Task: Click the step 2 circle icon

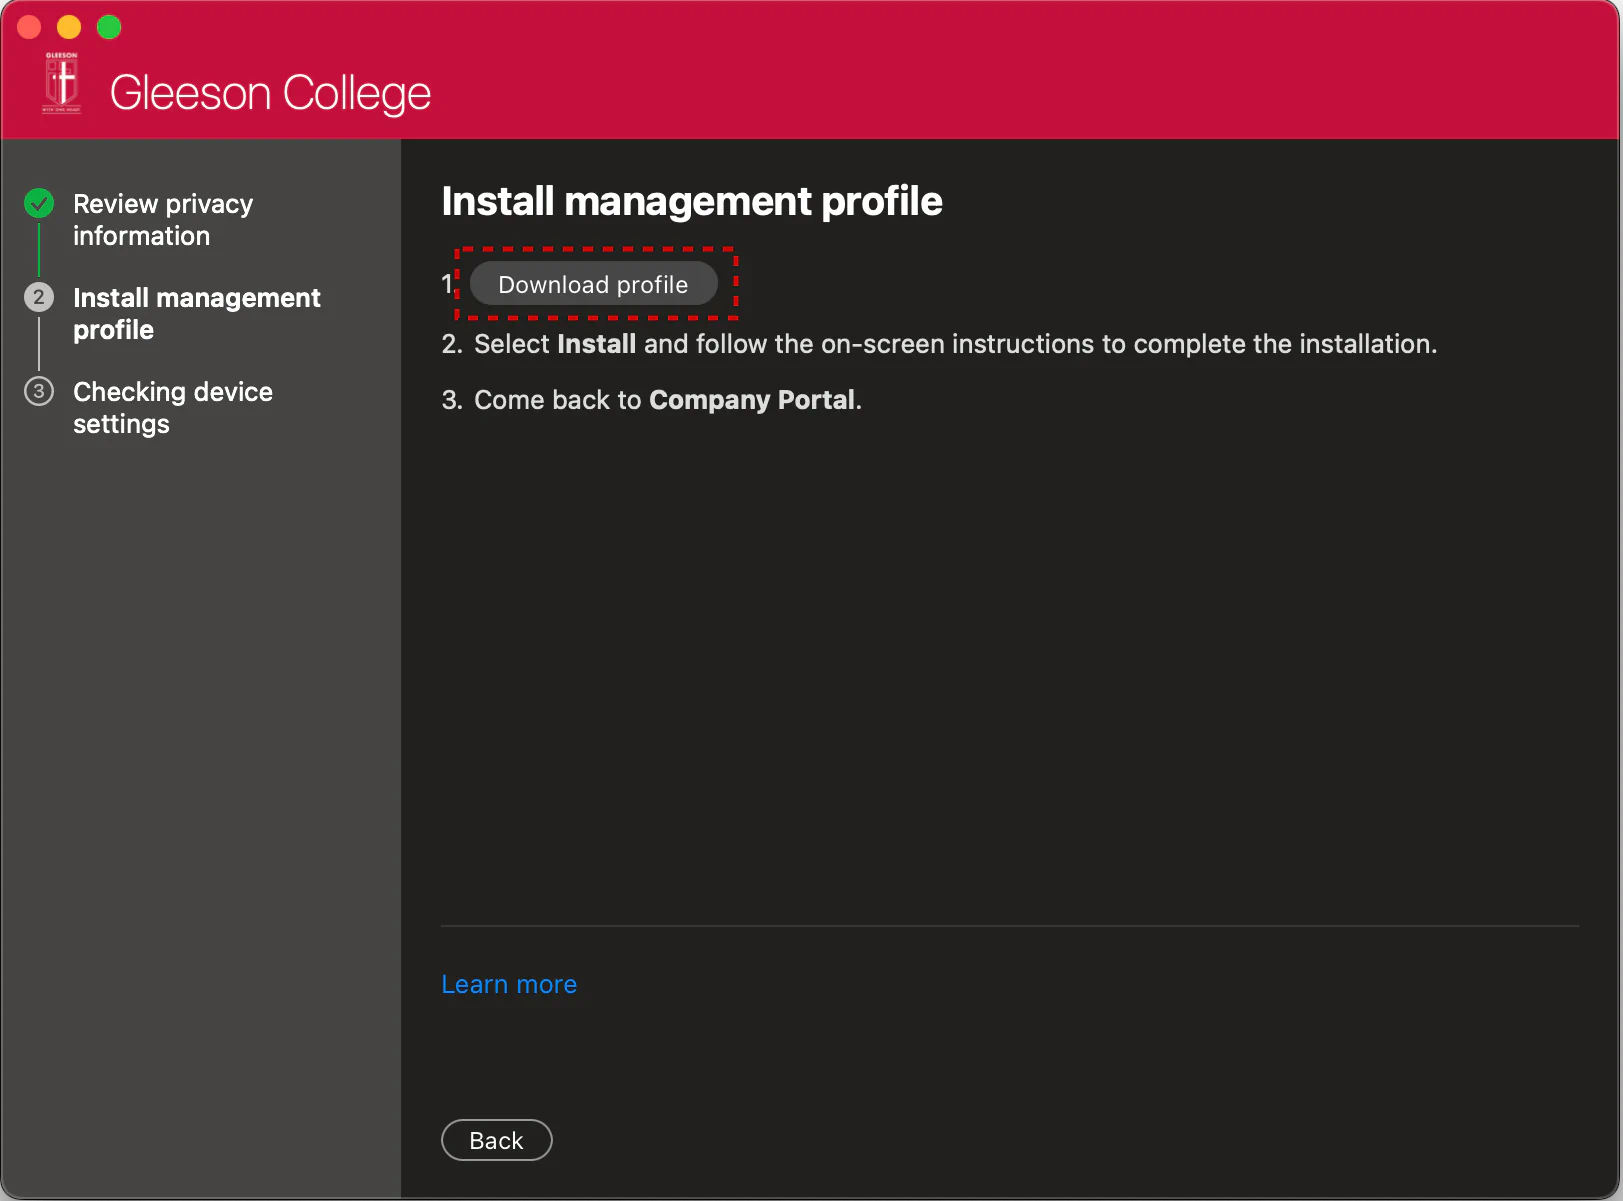Action: pyautogui.click(x=39, y=297)
